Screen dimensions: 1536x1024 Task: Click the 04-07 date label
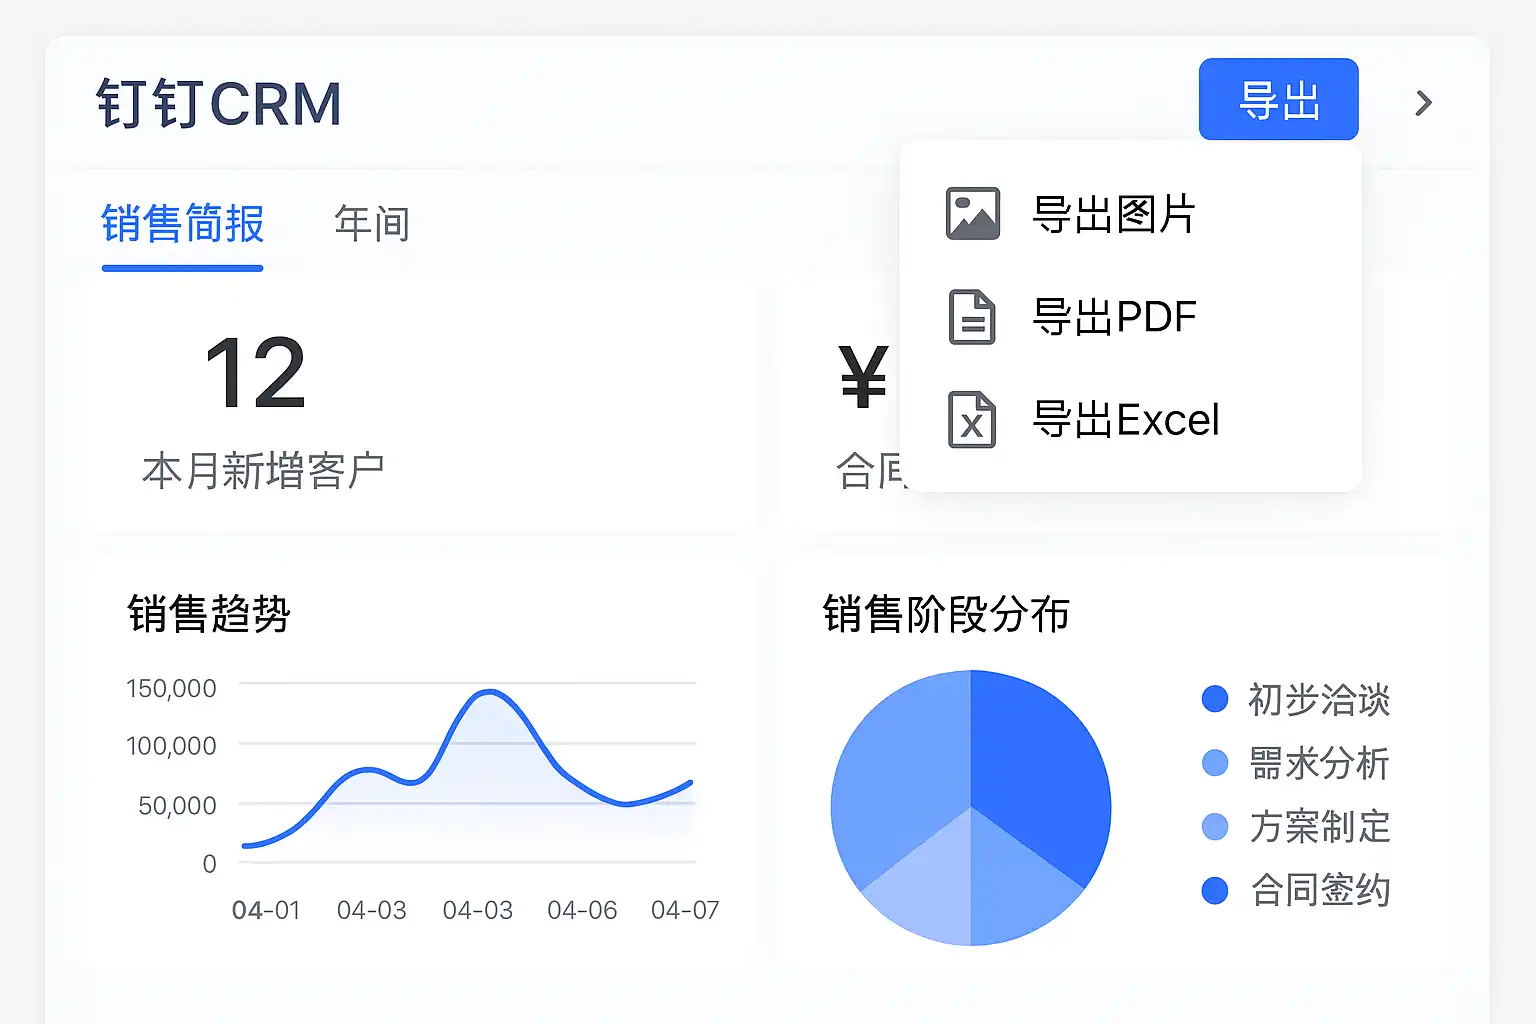pyautogui.click(x=685, y=910)
